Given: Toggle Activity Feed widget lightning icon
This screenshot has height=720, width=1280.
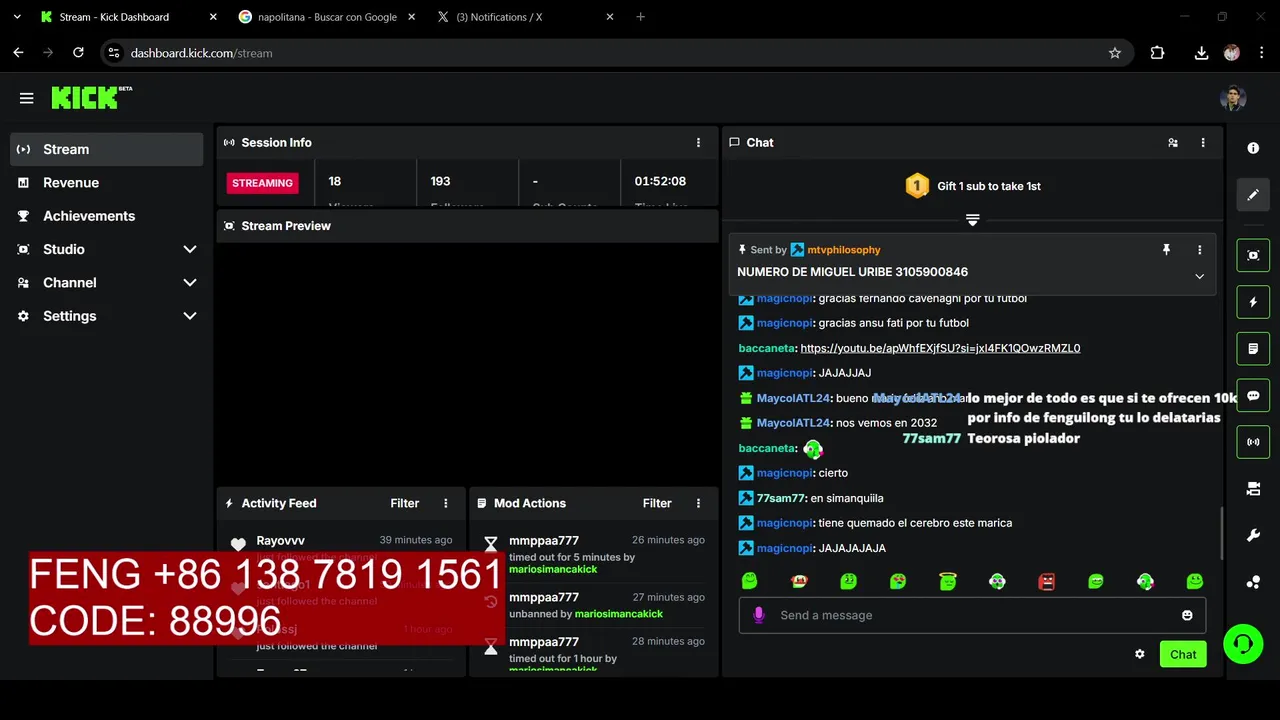Looking at the screenshot, I should coord(1253,302).
